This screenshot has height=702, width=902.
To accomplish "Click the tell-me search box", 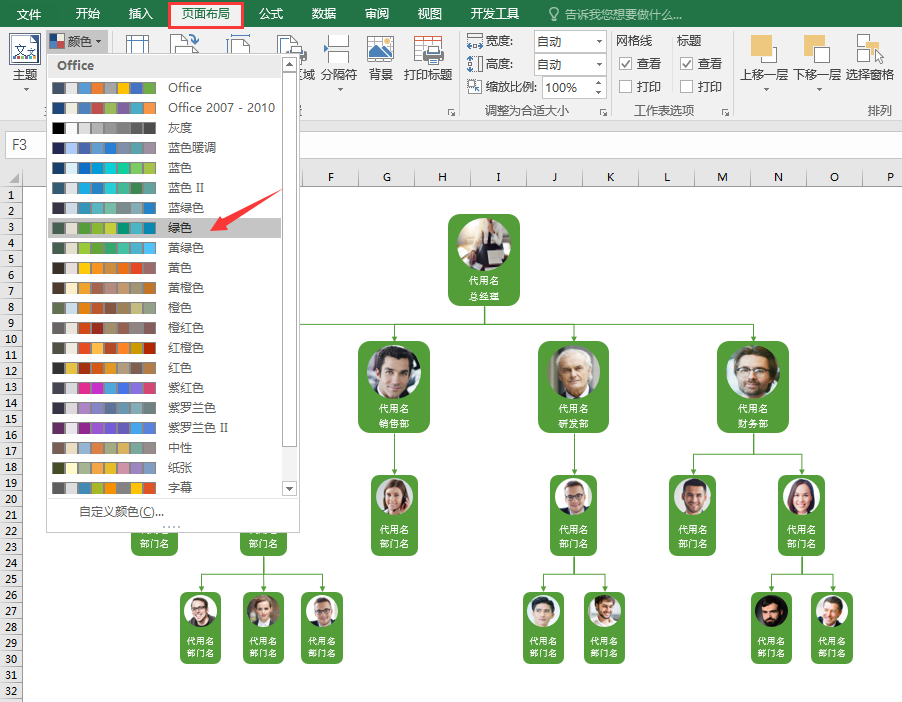I will pyautogui.click(x=623, y=14).
